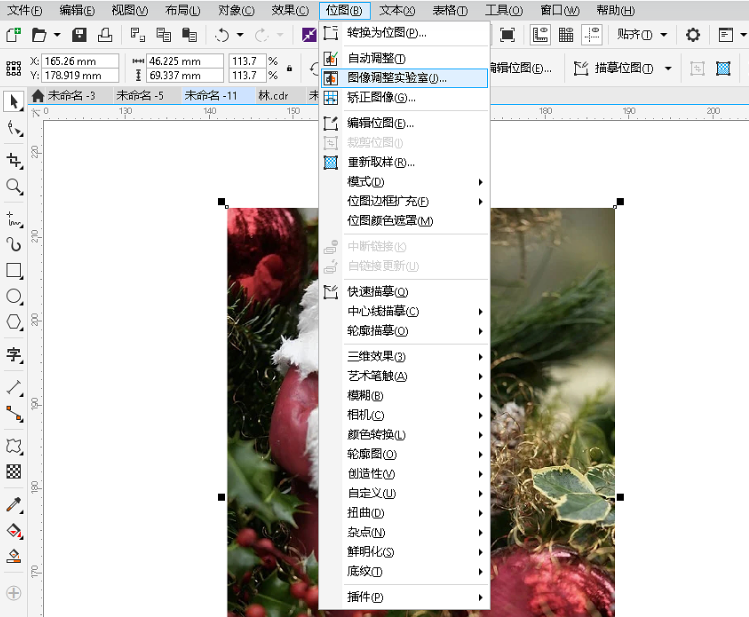Open the Options gear icon

click(x=692, y=35)
